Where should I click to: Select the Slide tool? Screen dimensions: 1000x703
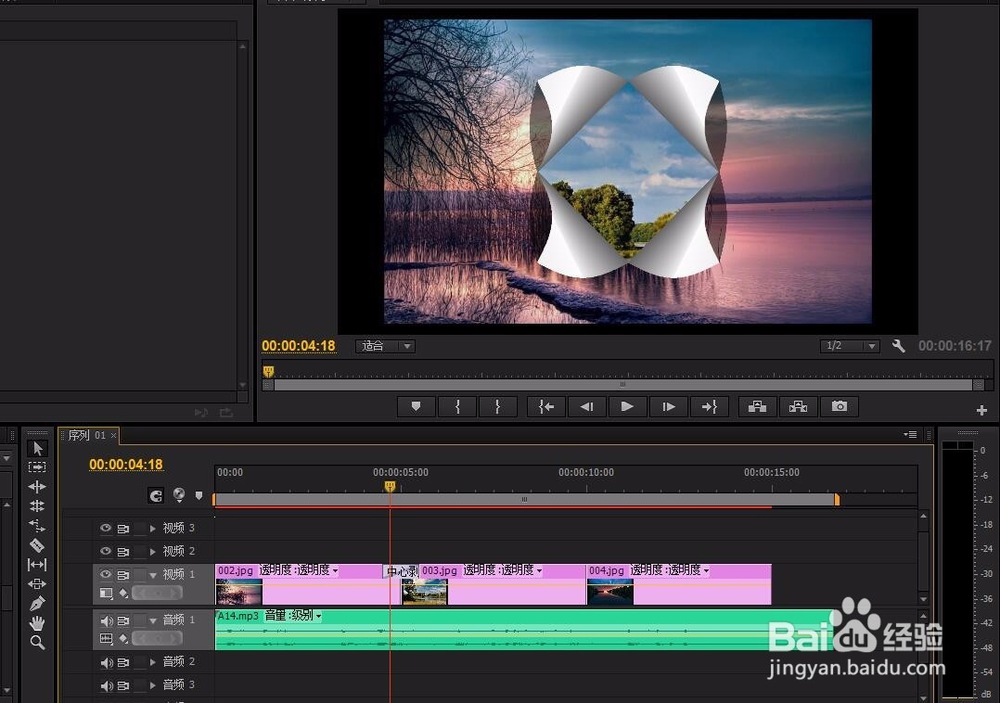point(37,584)
